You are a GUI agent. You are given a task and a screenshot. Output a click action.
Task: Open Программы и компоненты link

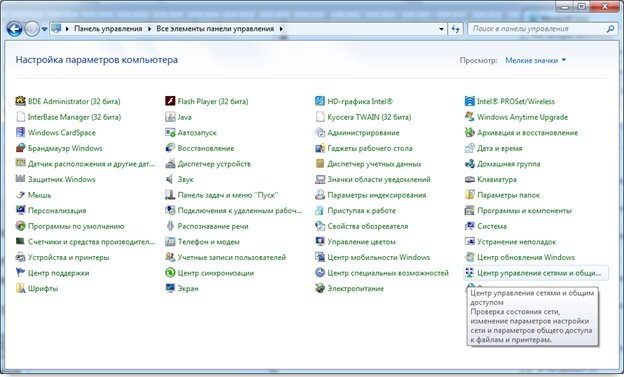click(x=524, y=211)
